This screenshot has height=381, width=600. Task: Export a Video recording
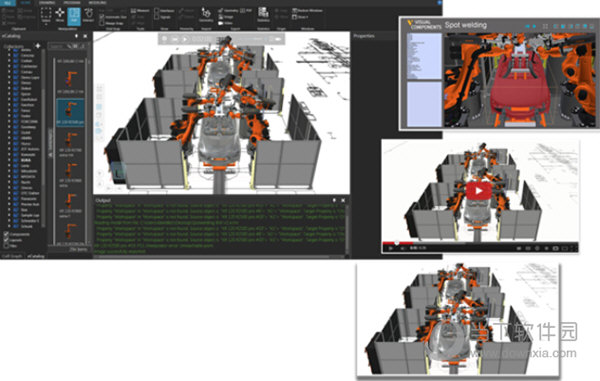pyautogui.click(x=225, y=23)
